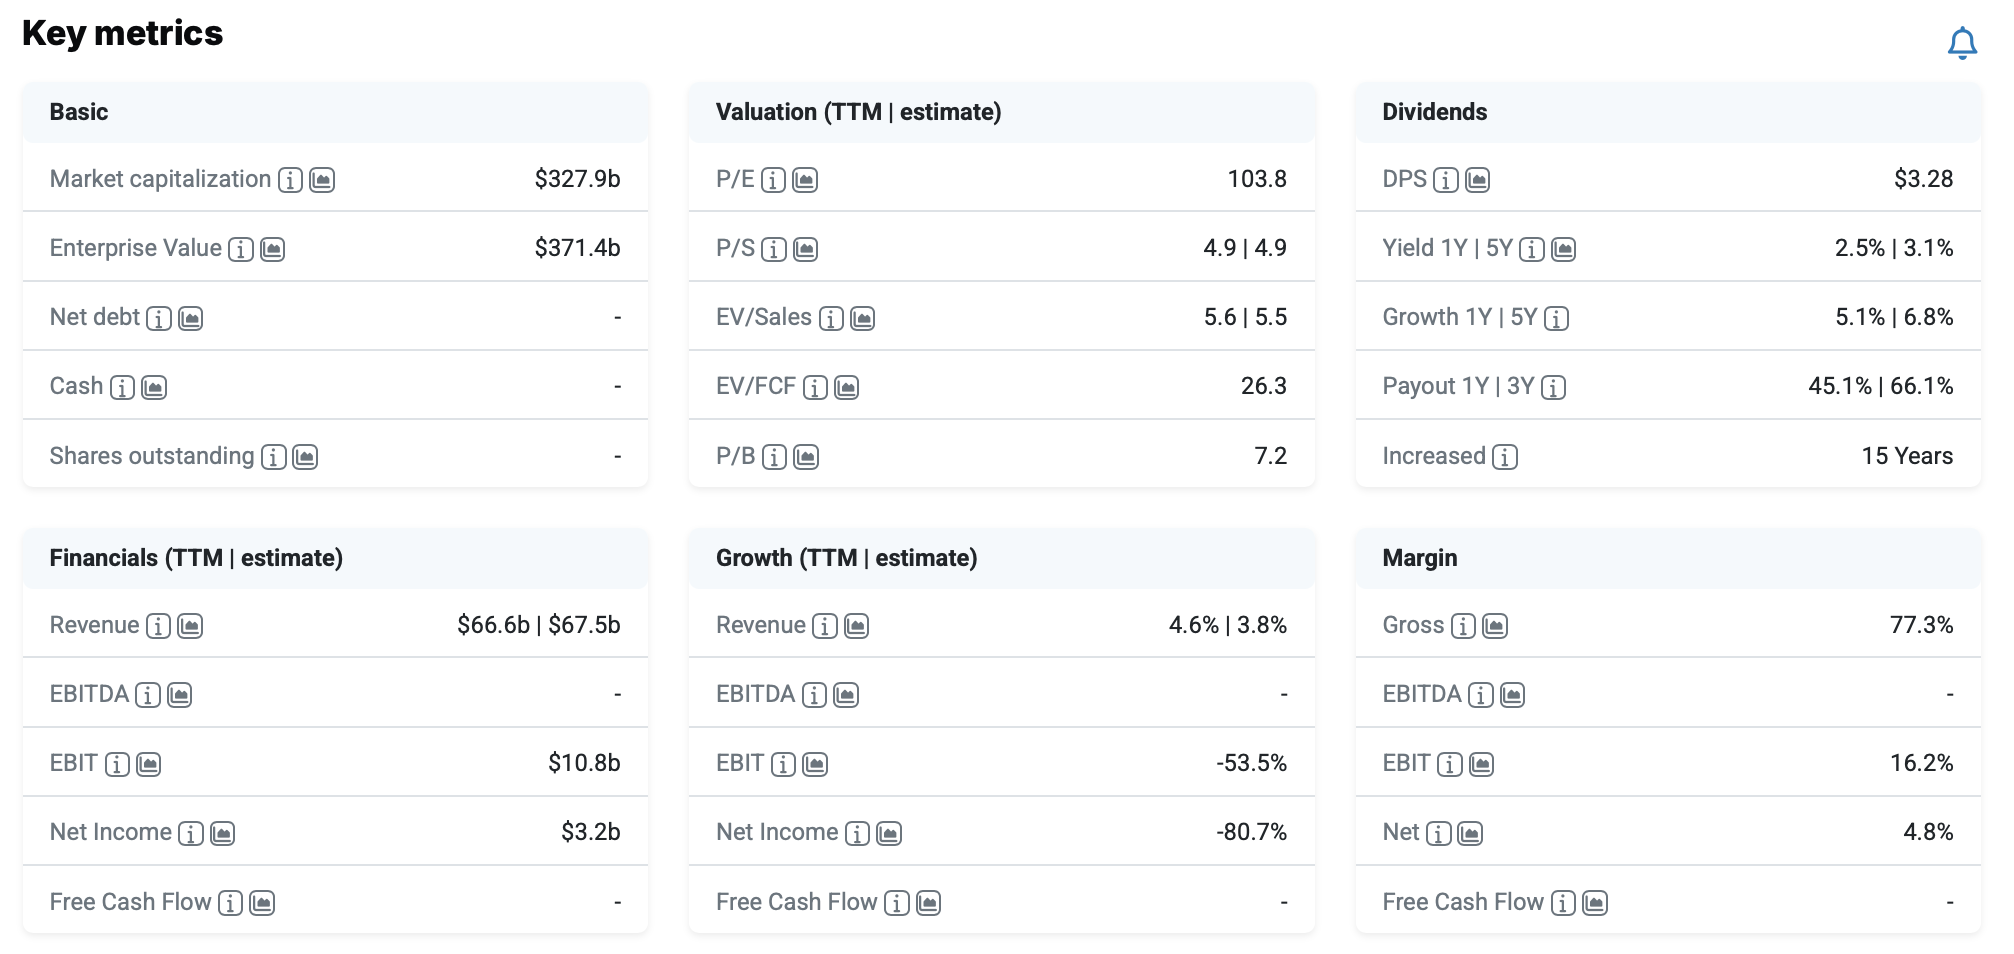2014x954 pixels.
Task: Open chart icon next to Cash
Action: tap(154, 387)
